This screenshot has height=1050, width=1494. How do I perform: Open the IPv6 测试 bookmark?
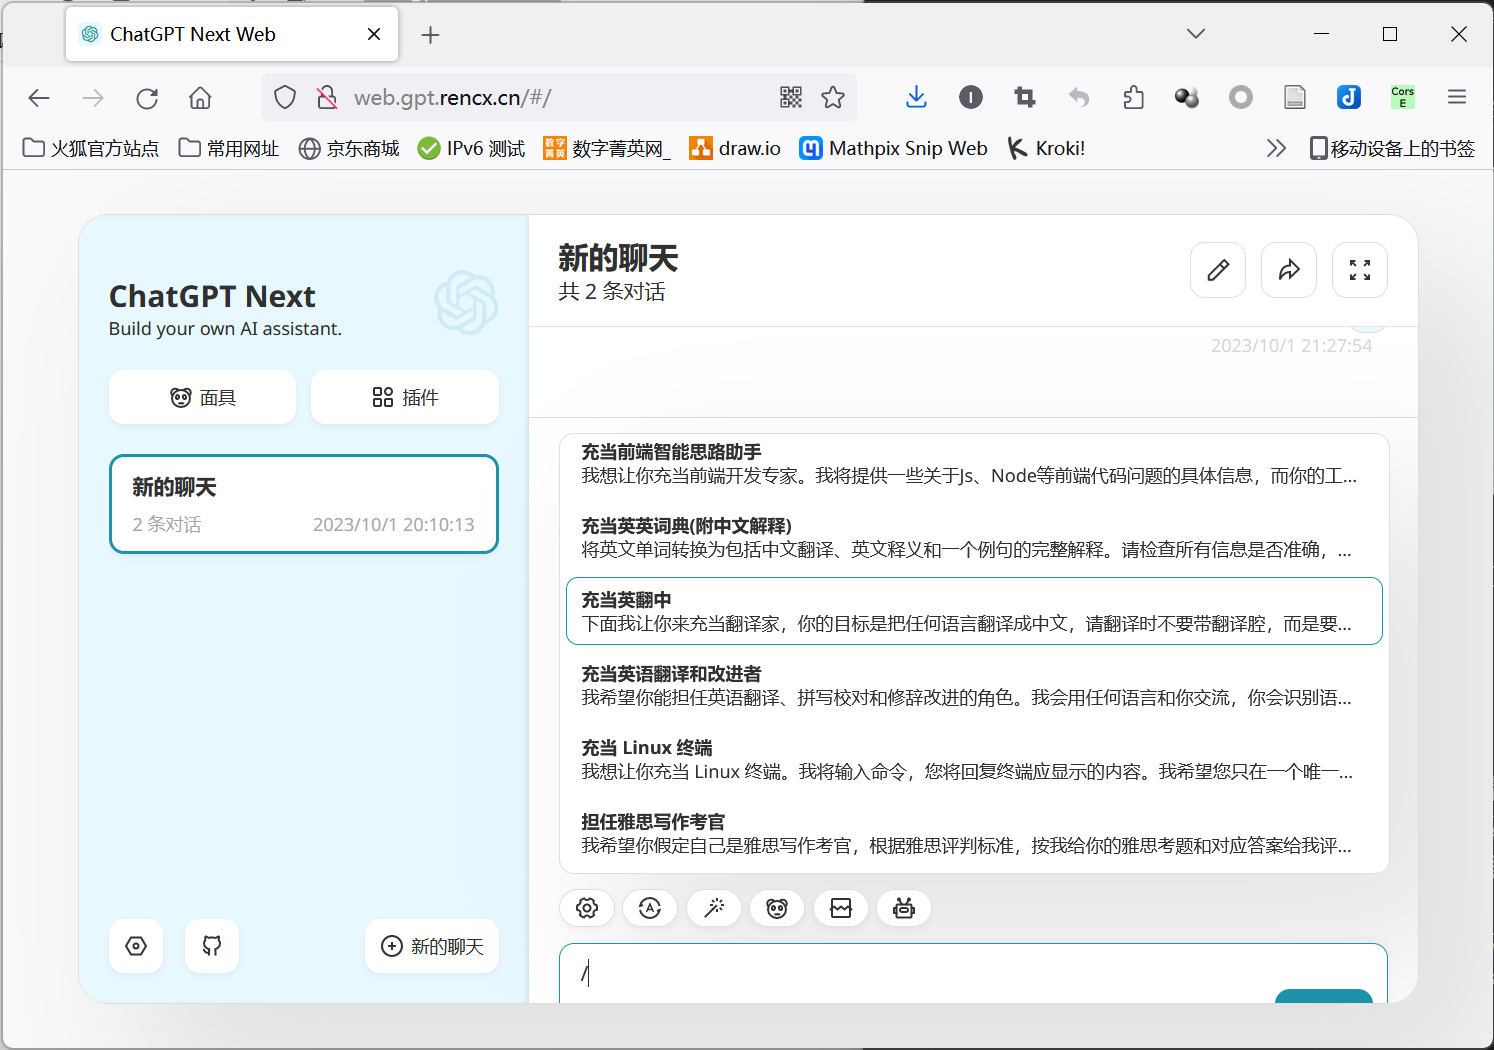pos(471,148)
